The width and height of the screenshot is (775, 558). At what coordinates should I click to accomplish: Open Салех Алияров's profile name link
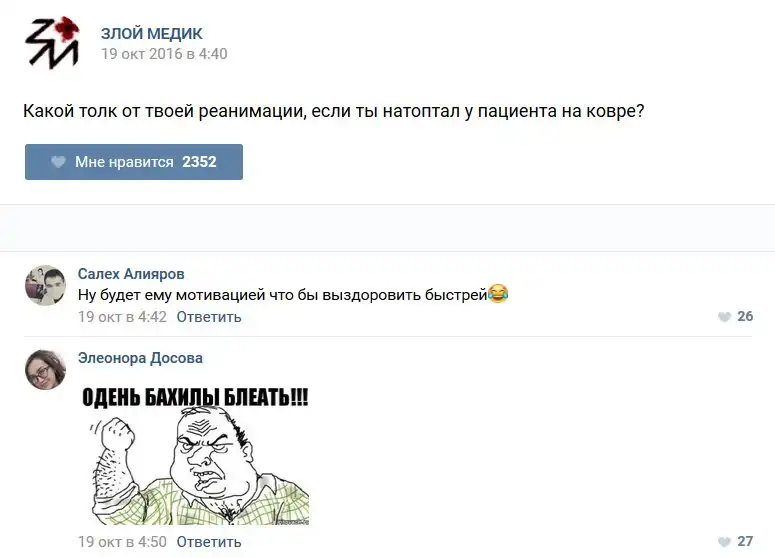131,274
